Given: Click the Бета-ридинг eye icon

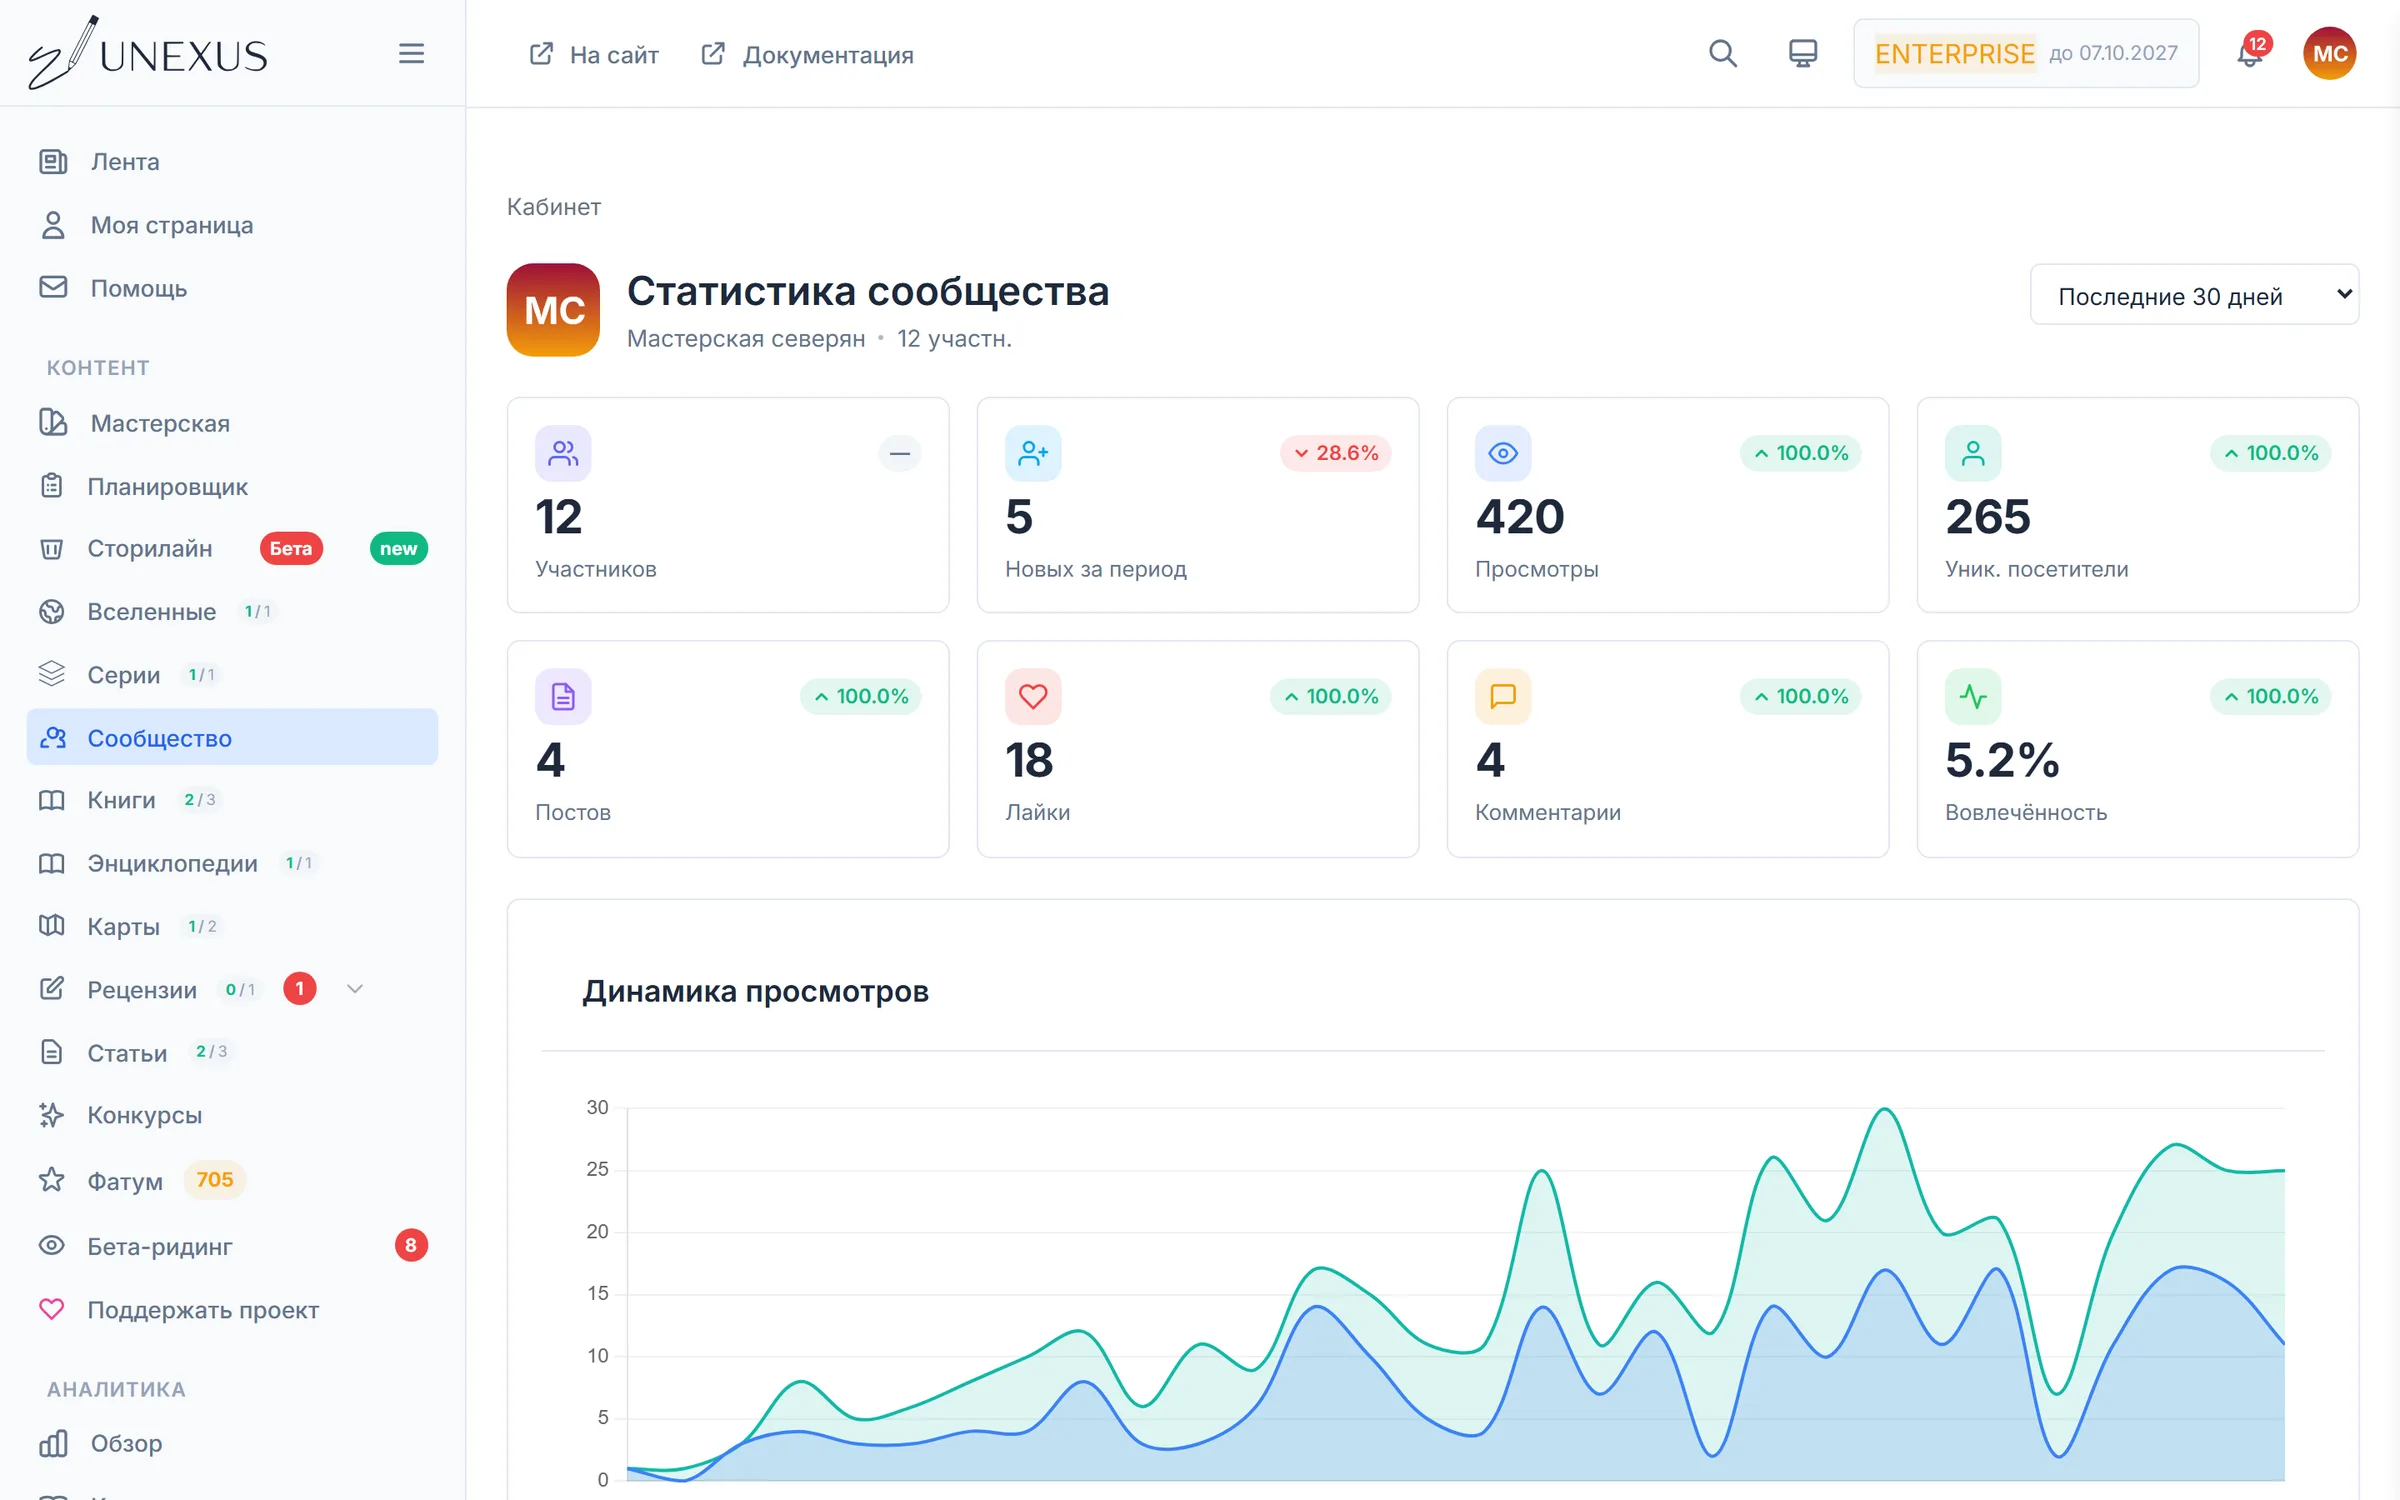Looking at the screenshot, I should point(52,1245).
